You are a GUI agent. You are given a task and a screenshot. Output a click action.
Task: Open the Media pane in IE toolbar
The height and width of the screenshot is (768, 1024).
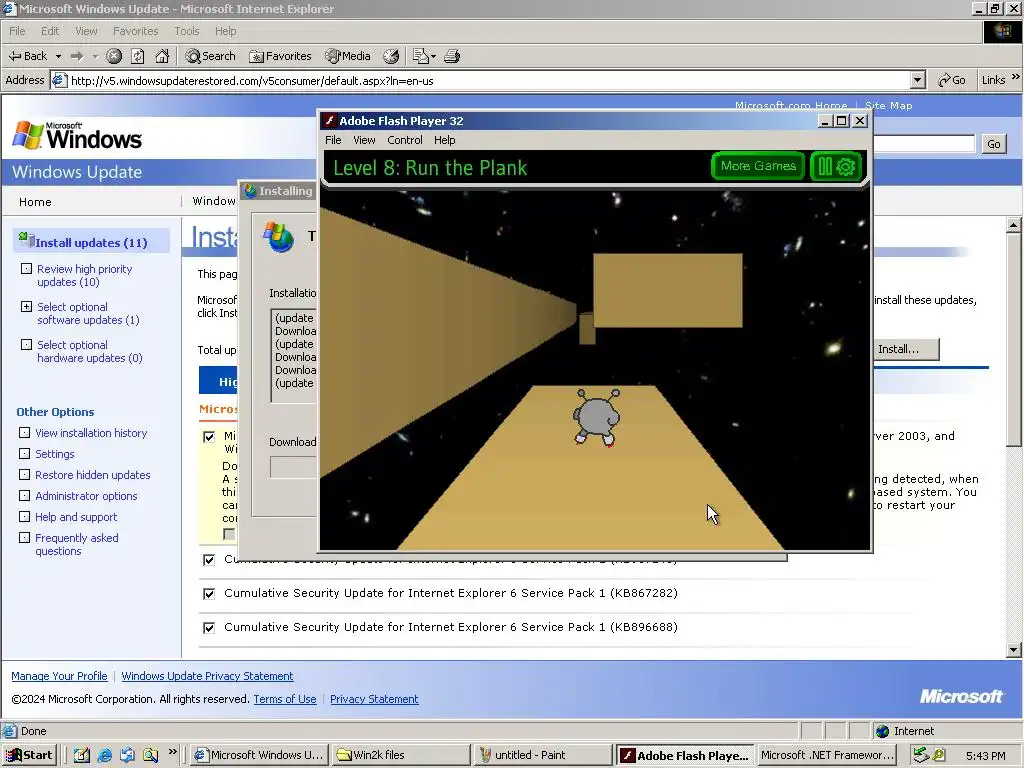click(x=348, y=56)
